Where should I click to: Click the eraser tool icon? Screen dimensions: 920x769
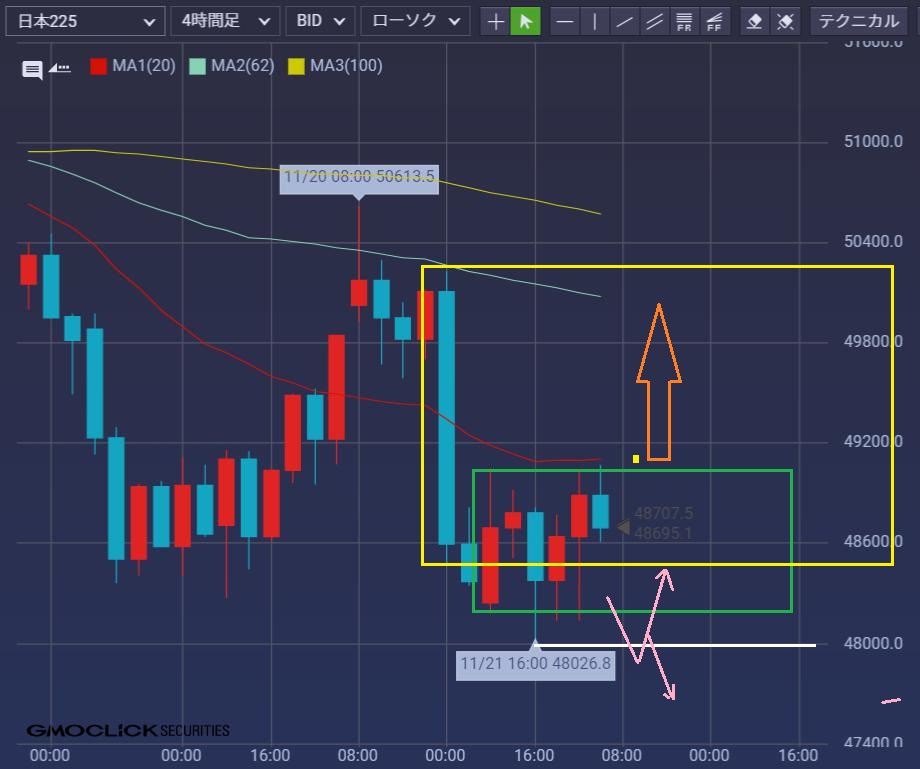(x=756, y=21)
